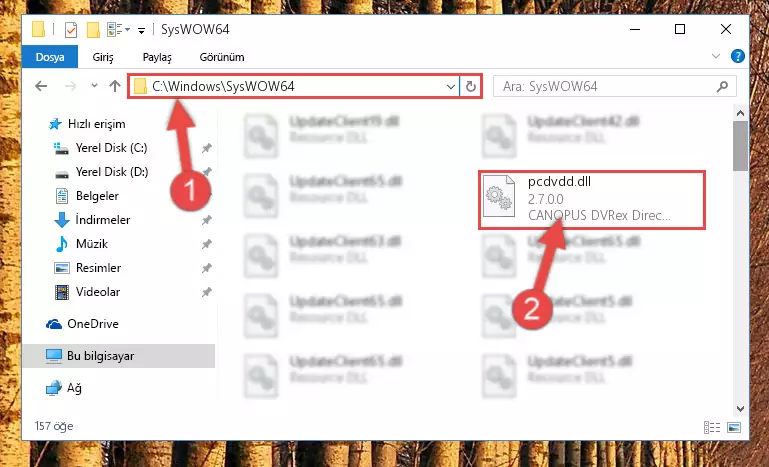Click the refresh icon in address bar
Image resolution: width=769 pixels, height=467 pixels.
pos(470,87)
